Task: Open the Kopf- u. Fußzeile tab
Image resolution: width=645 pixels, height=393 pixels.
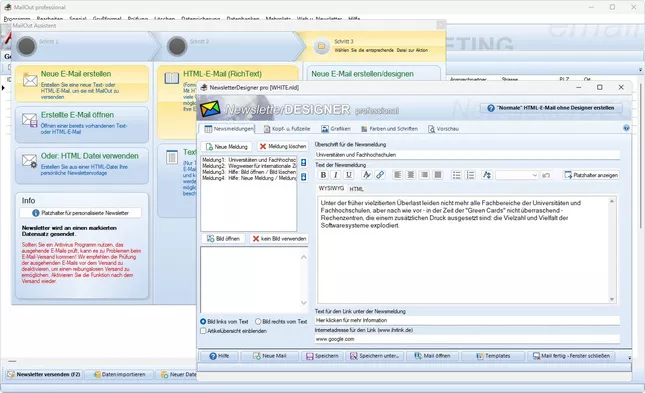Action: pos(287,129)
